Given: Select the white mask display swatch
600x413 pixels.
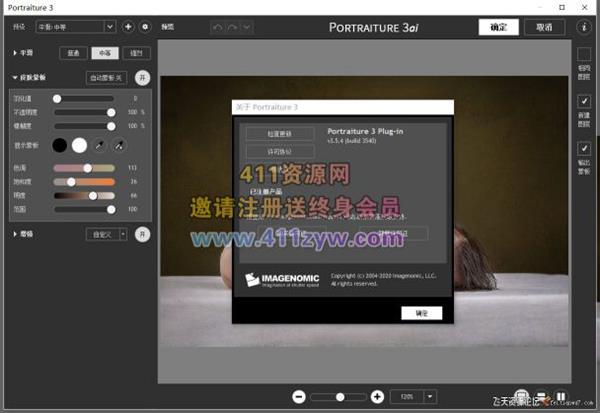Looking at the screenshot, I should tap(79, 145).
